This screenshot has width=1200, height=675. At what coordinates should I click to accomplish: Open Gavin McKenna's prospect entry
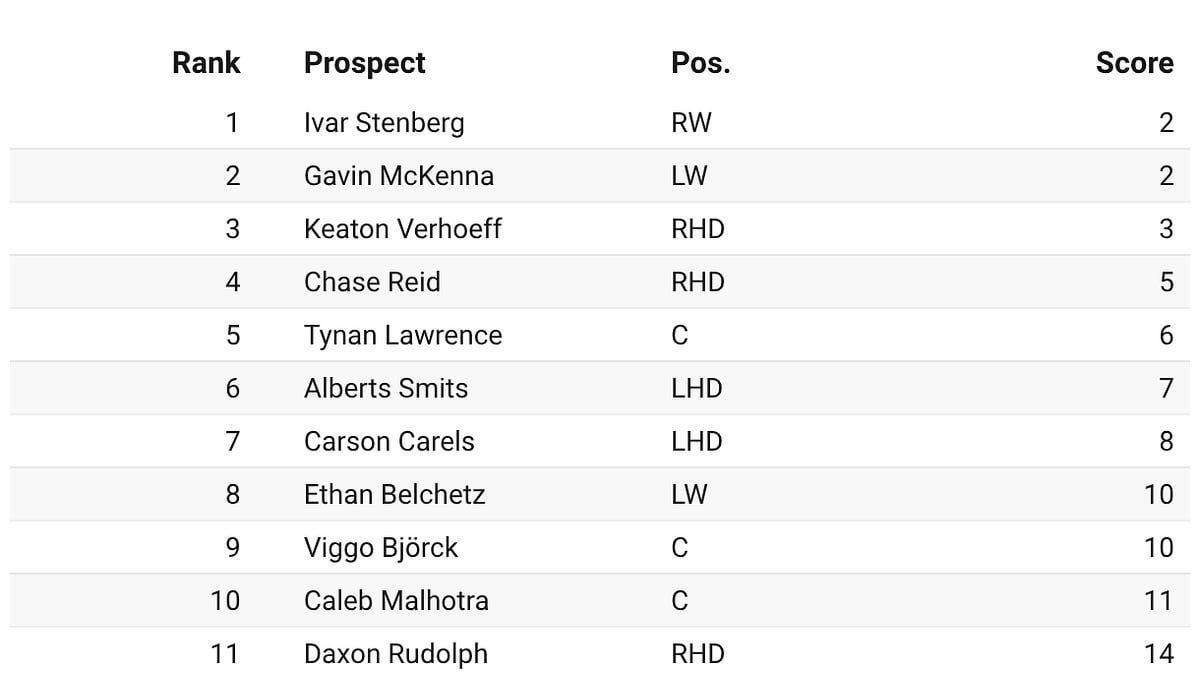398,176
